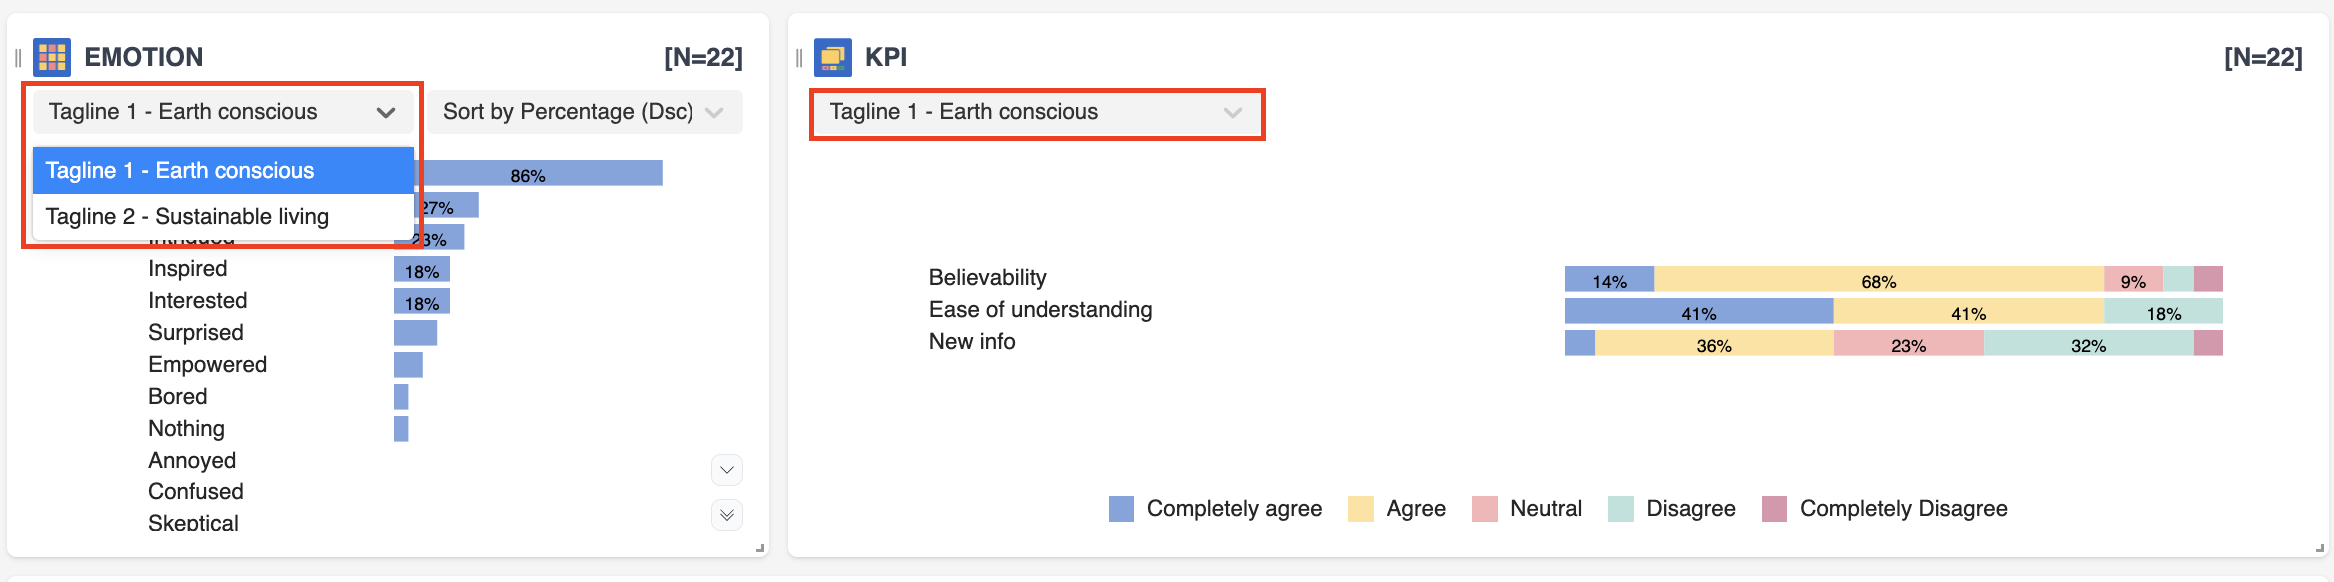The image size is (2334, 582).
Task: Grab the KPI panel drag handle
Action: pyautogui.click(x=799, y=58)
